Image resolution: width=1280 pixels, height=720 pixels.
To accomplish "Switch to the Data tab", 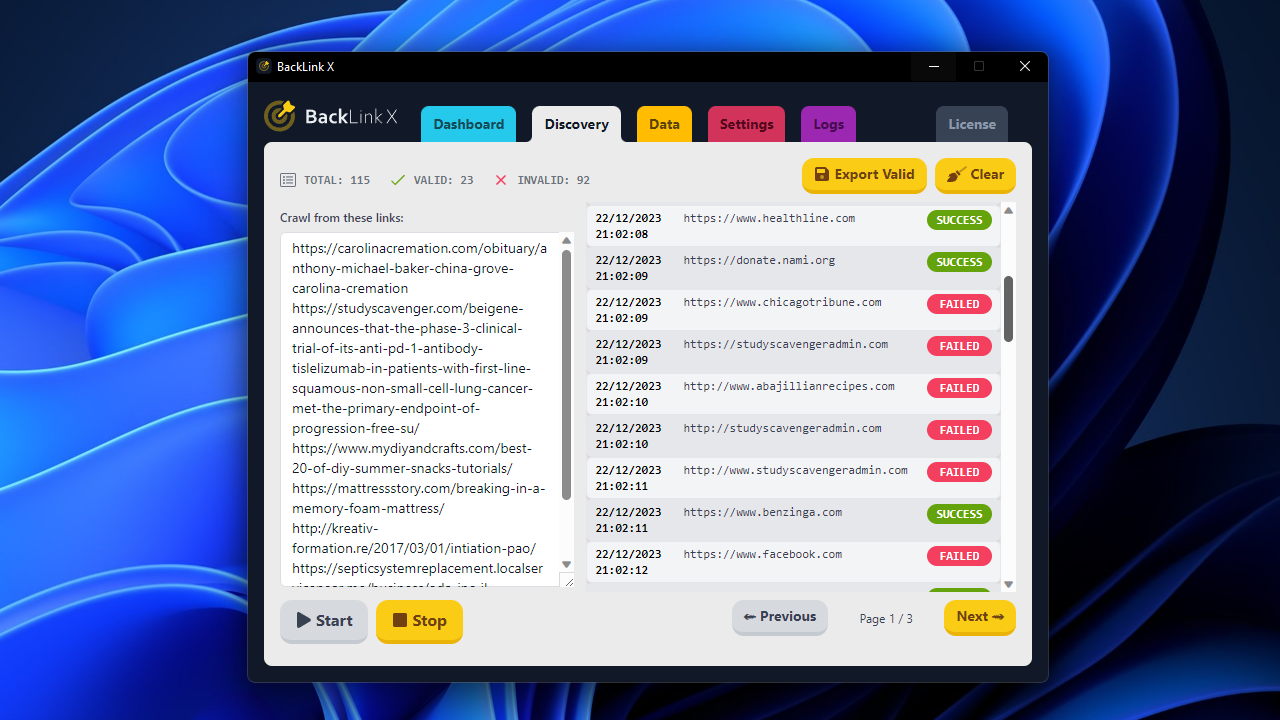I will tap(664, 124).
